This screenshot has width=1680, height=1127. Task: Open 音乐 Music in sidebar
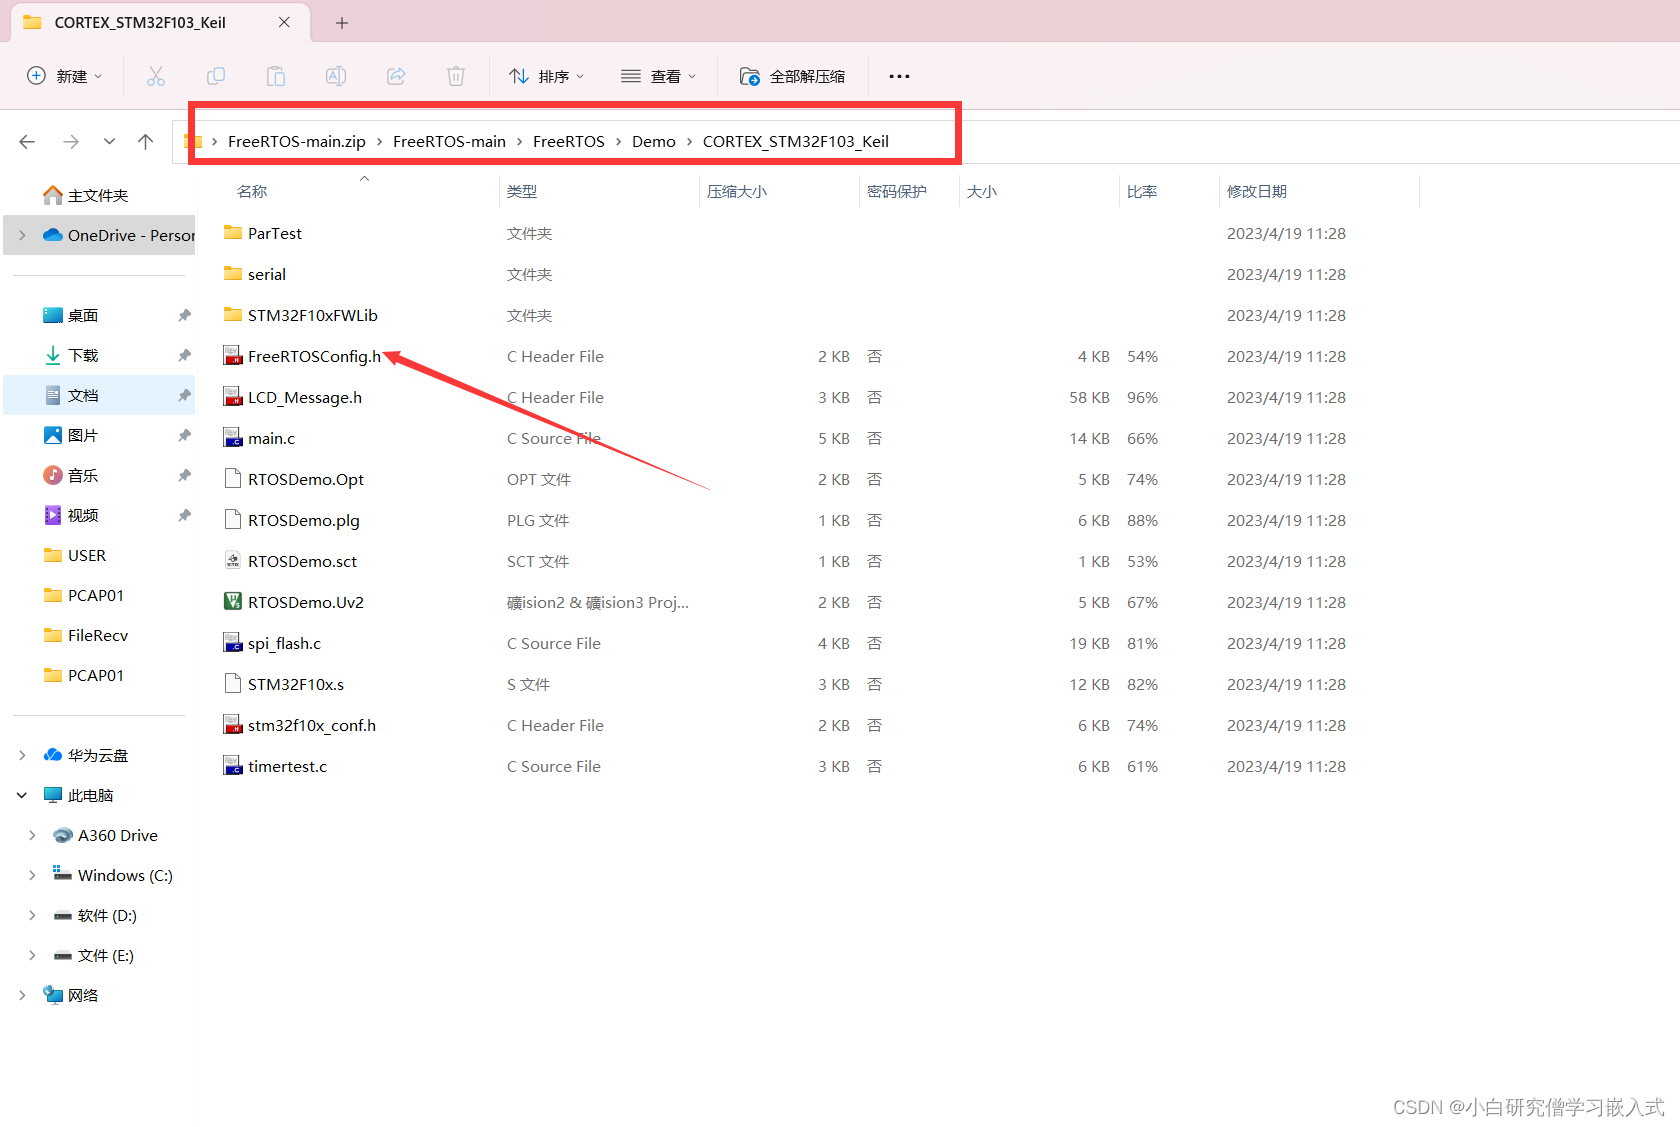[83, 475]
